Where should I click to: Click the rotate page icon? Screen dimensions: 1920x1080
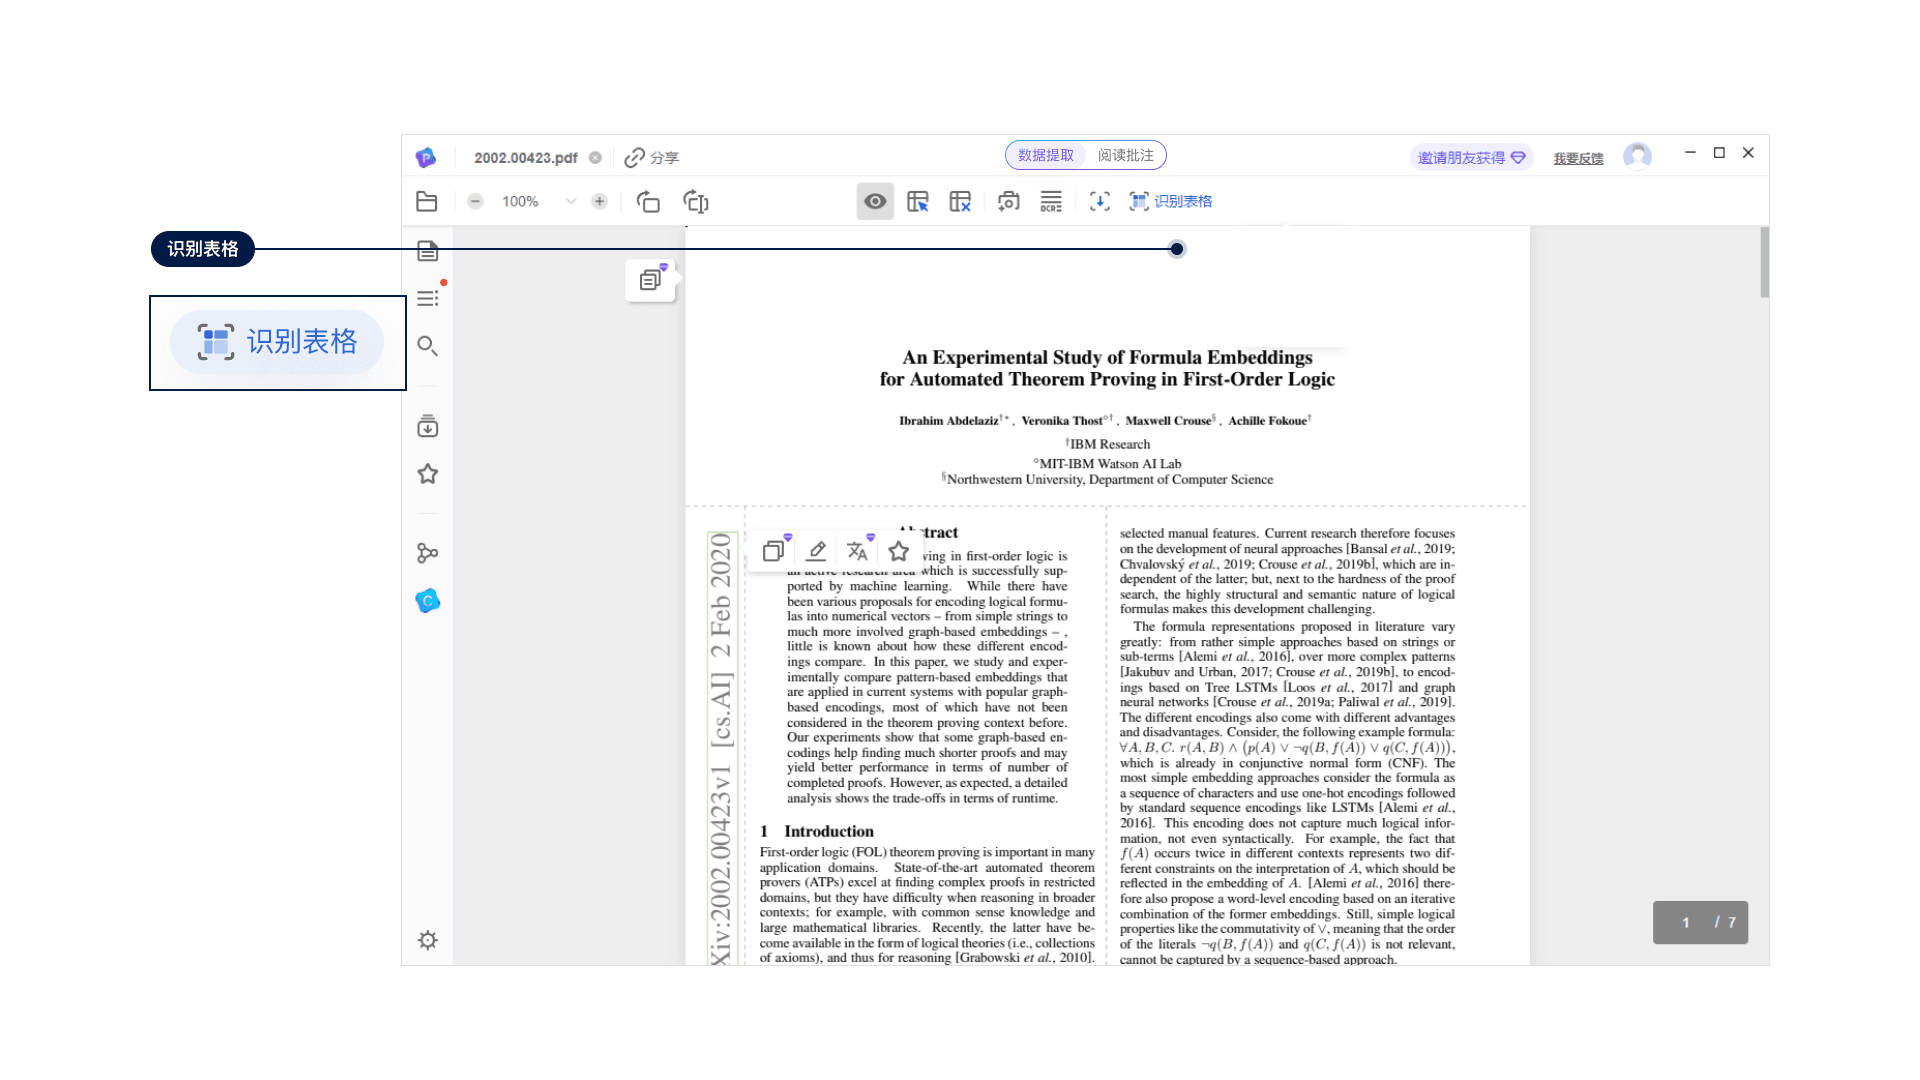[647, 201]
